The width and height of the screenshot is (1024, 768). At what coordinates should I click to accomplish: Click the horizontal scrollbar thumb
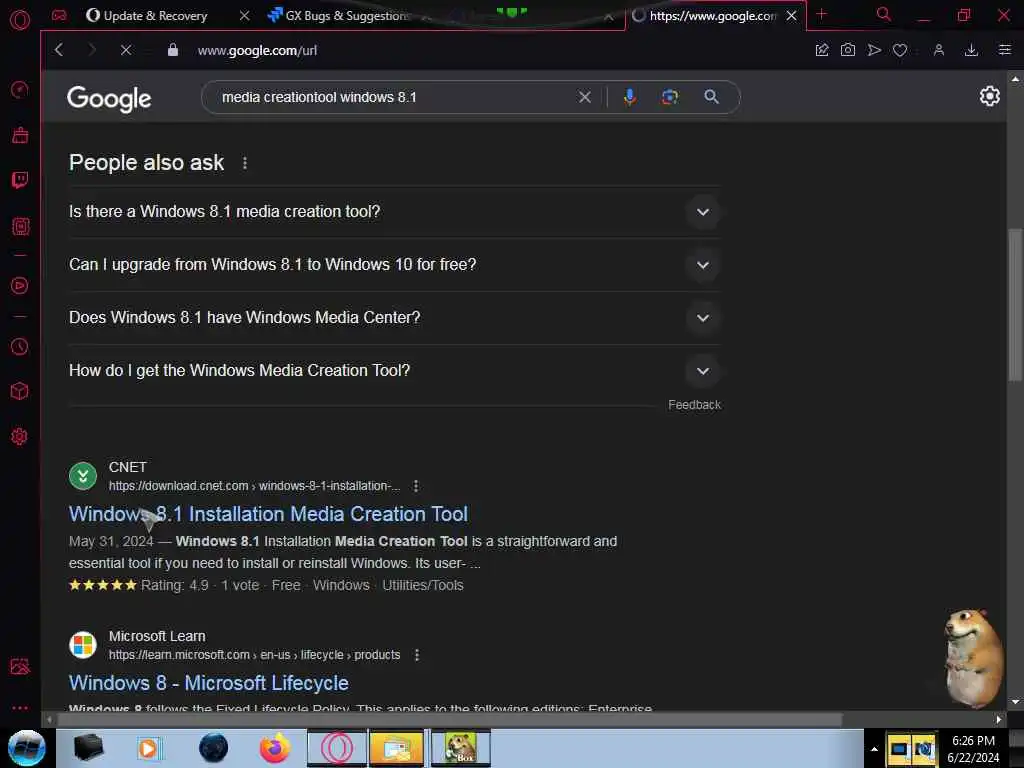pos(450,720)
